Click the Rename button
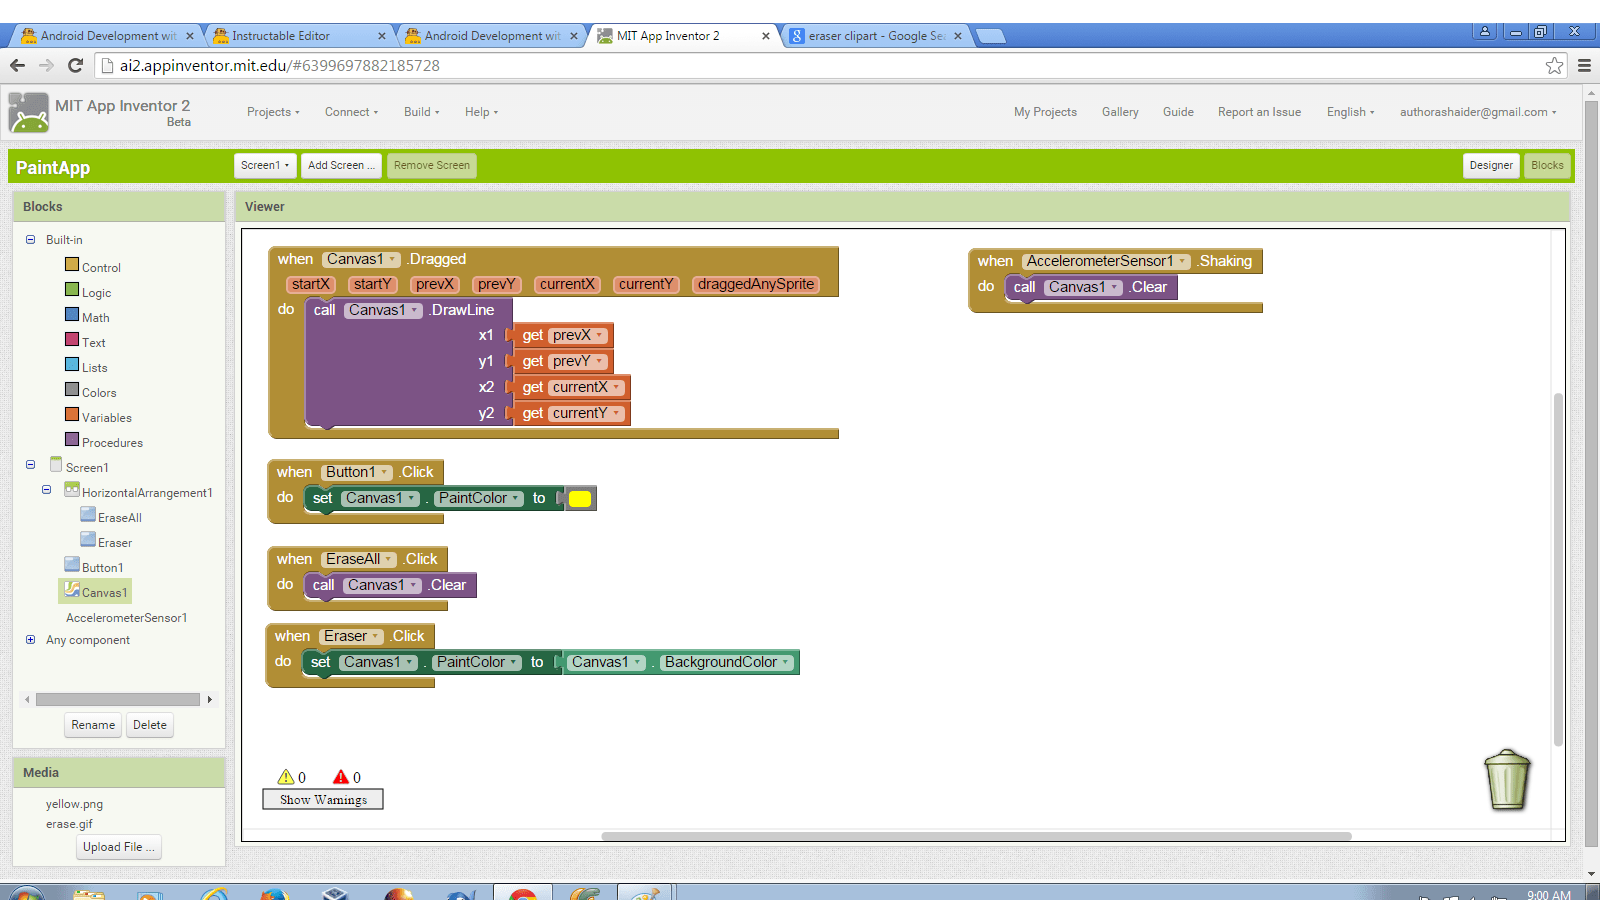The height and width of the screenshot is (900, 1600). tap(93, 725)
